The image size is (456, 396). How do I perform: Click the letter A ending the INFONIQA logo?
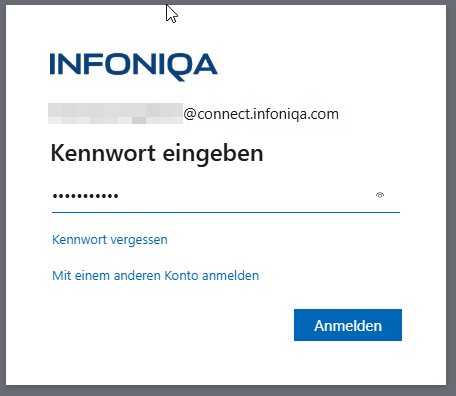pos(205,64)
